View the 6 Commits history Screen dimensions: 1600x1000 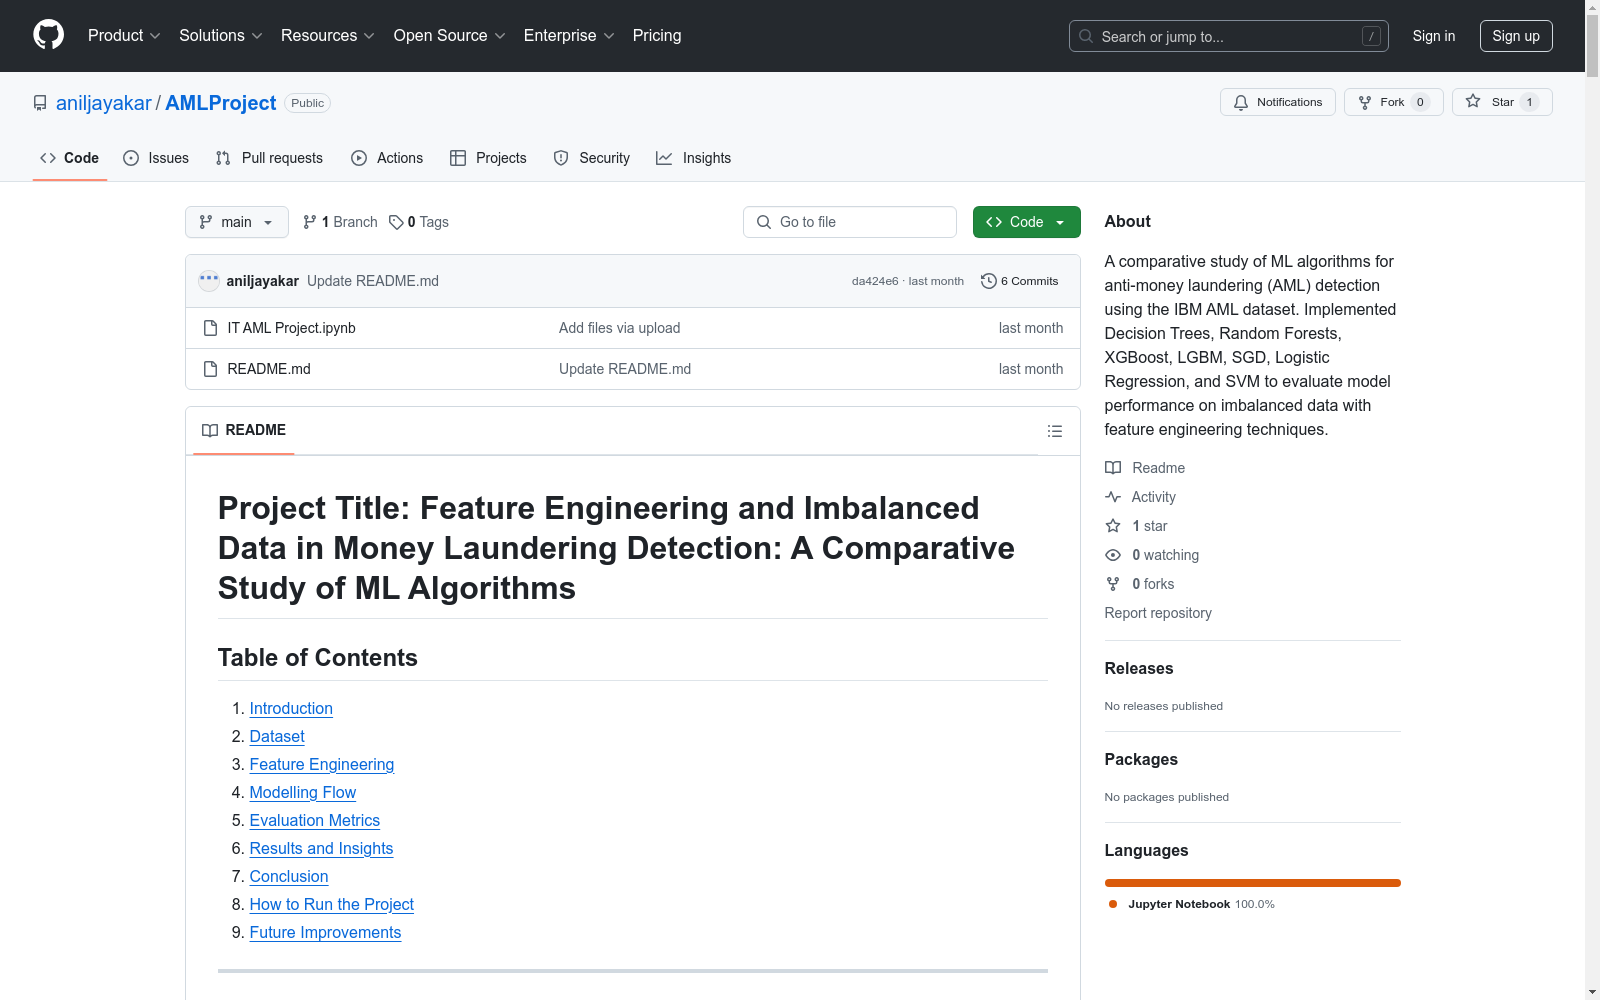pyautogui.click(x=1020, y=281)
